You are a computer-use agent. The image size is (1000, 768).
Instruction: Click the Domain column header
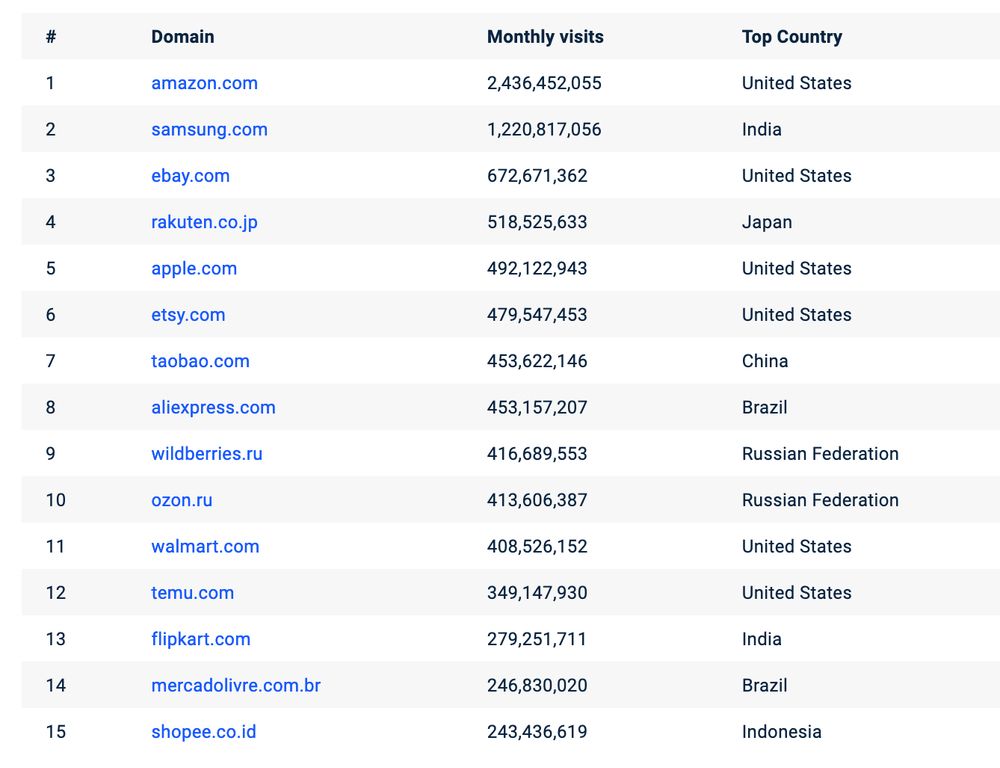tap(182, 37)
